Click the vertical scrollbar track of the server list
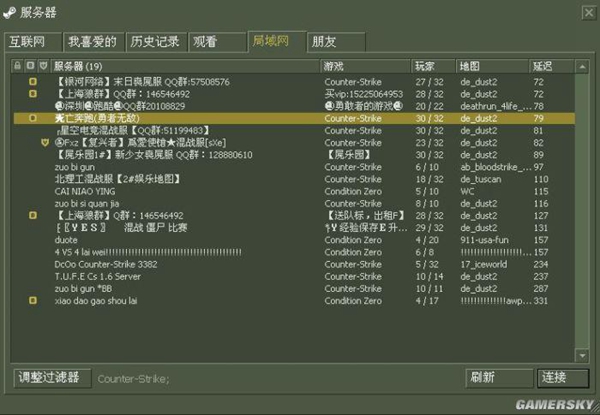The height and width of the screenshot is (415, 600). 582,211
